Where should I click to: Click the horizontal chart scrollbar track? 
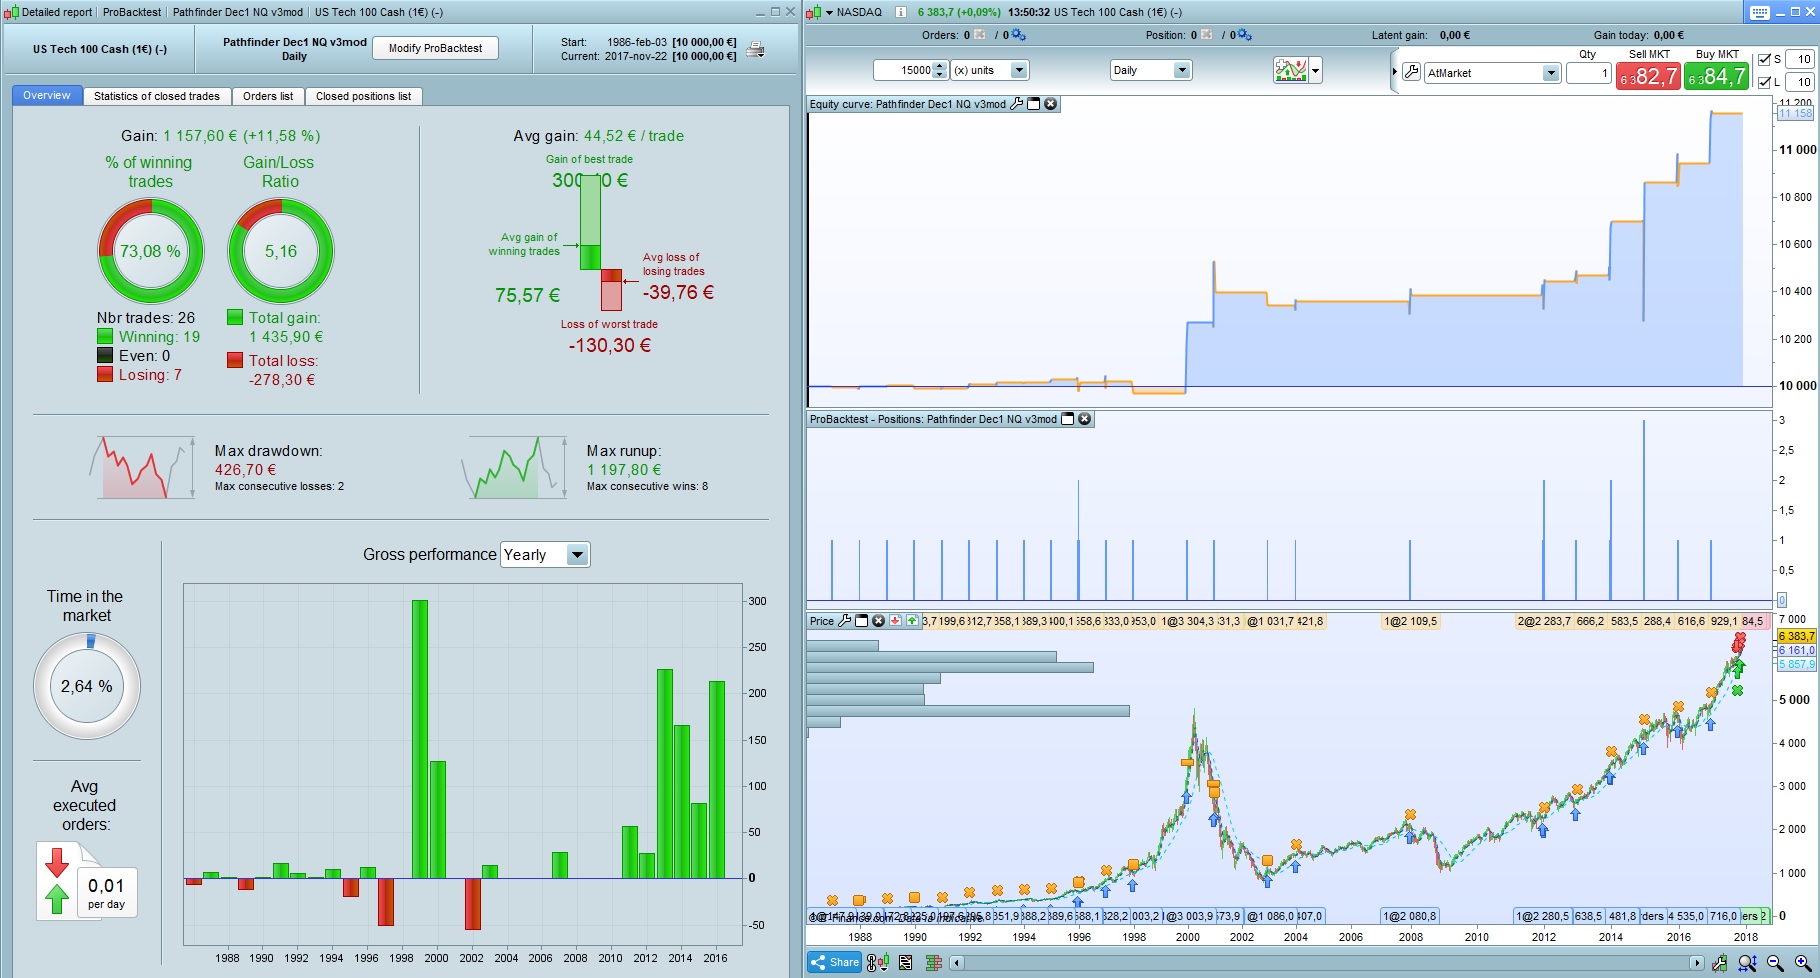(1327, 963)
